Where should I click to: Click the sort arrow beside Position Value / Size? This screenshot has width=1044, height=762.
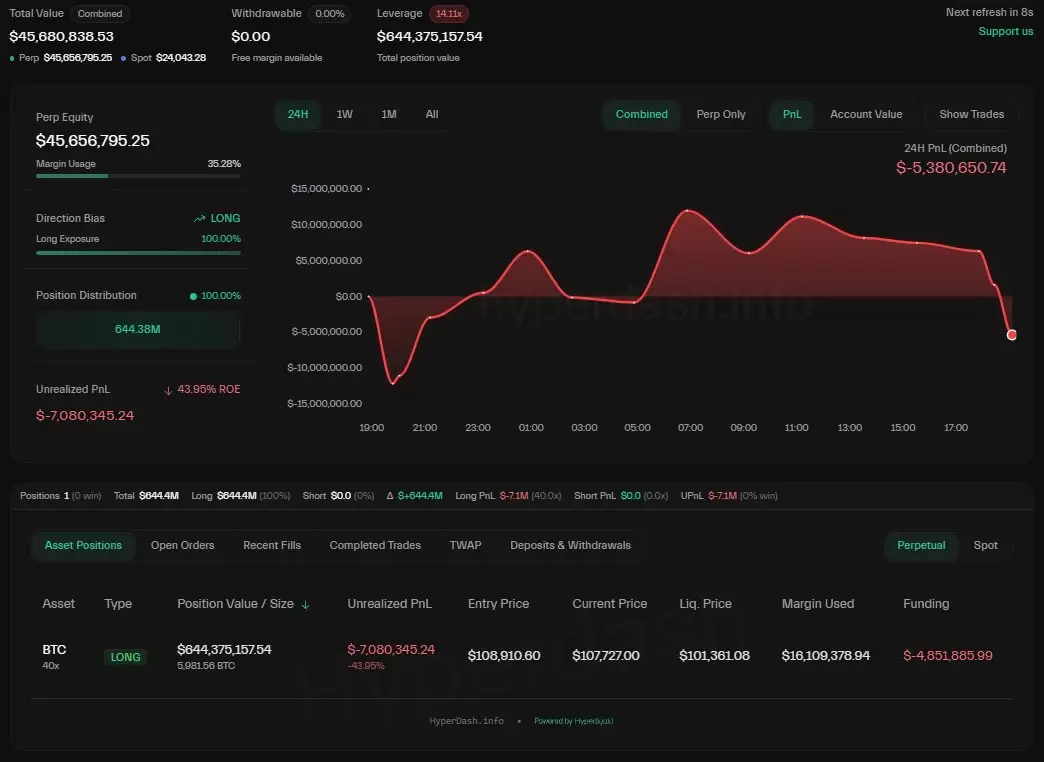(x=306, y=605)
